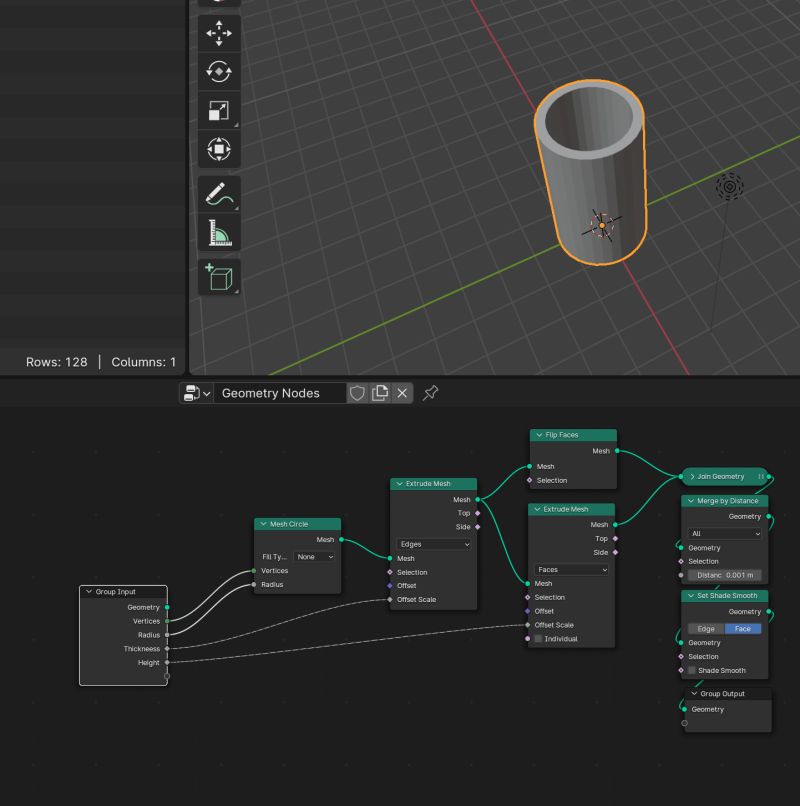Select the Rotate tool

[218, 71]
